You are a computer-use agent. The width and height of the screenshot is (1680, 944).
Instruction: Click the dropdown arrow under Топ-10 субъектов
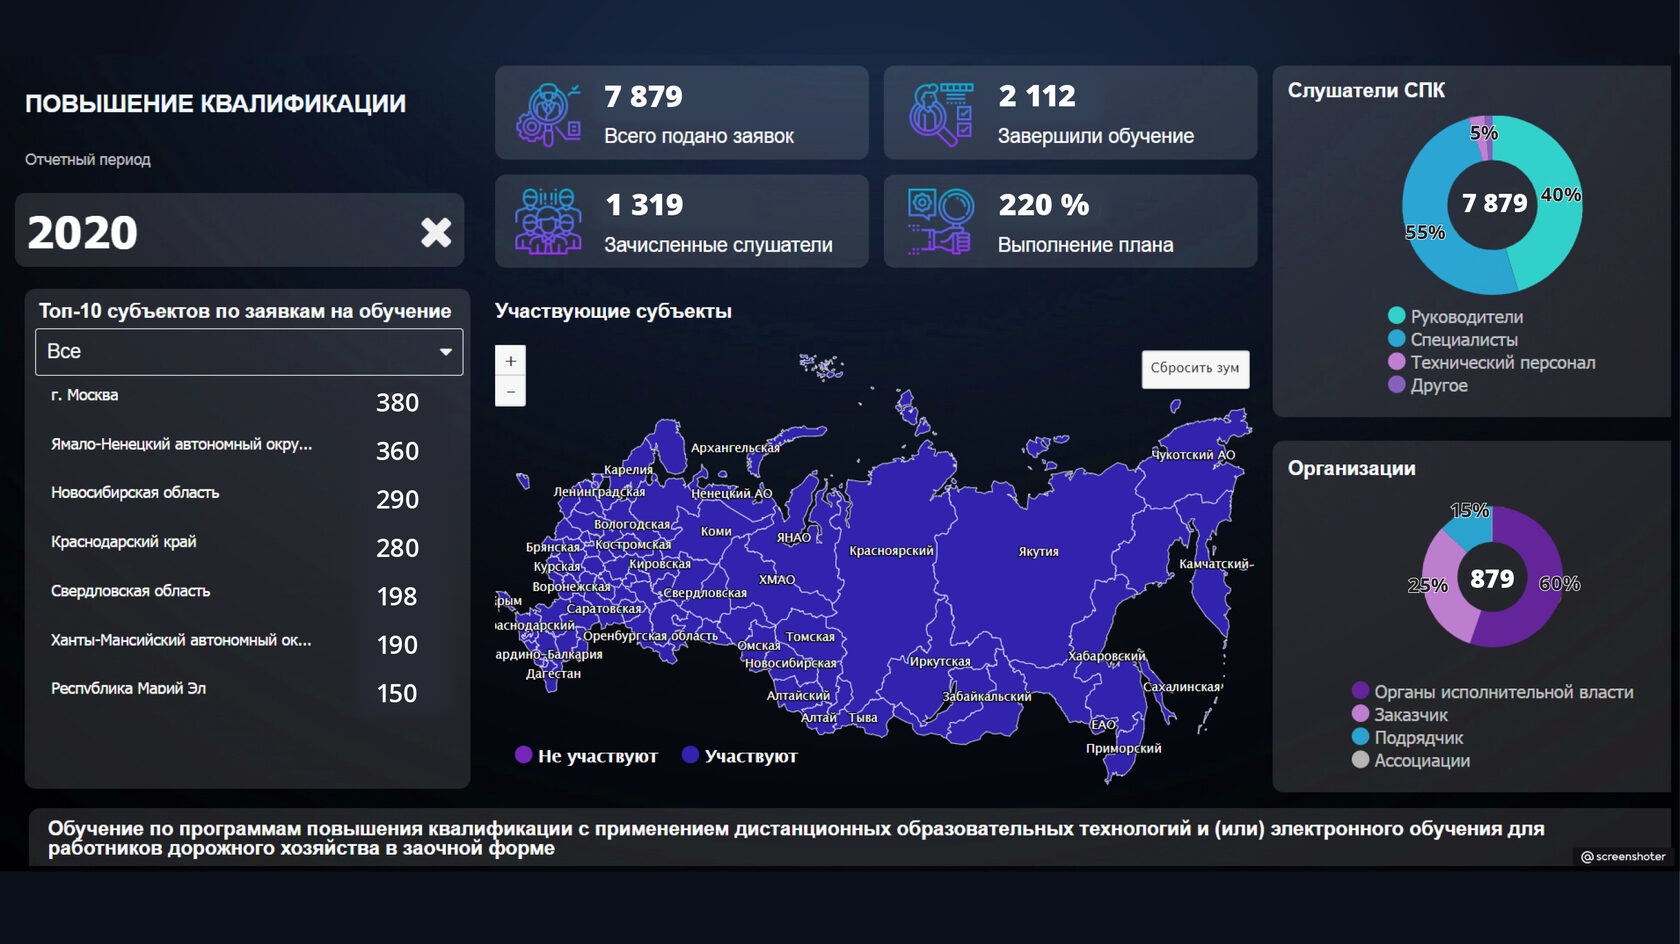coord(447,352)
